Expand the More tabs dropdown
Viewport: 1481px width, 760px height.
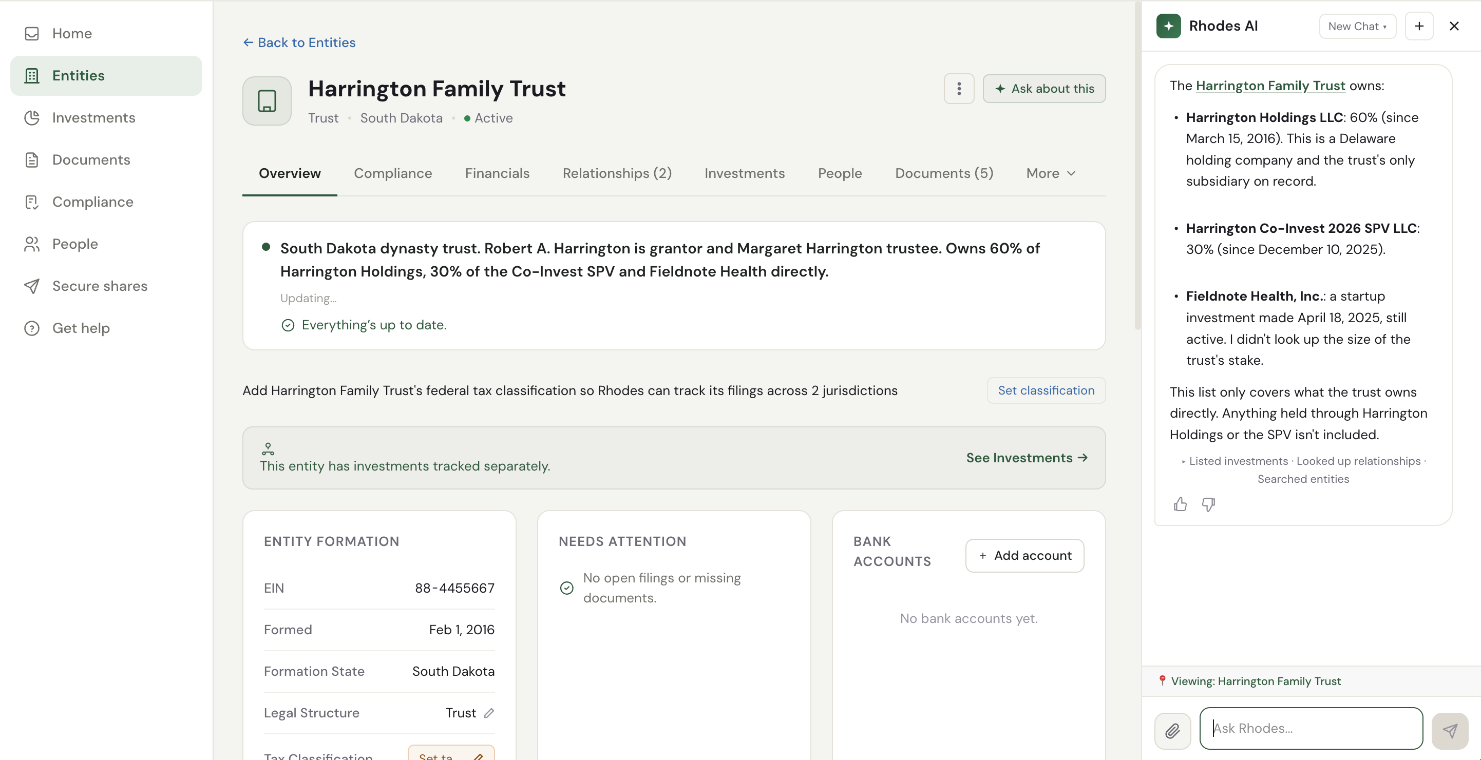click(1051, 173)
